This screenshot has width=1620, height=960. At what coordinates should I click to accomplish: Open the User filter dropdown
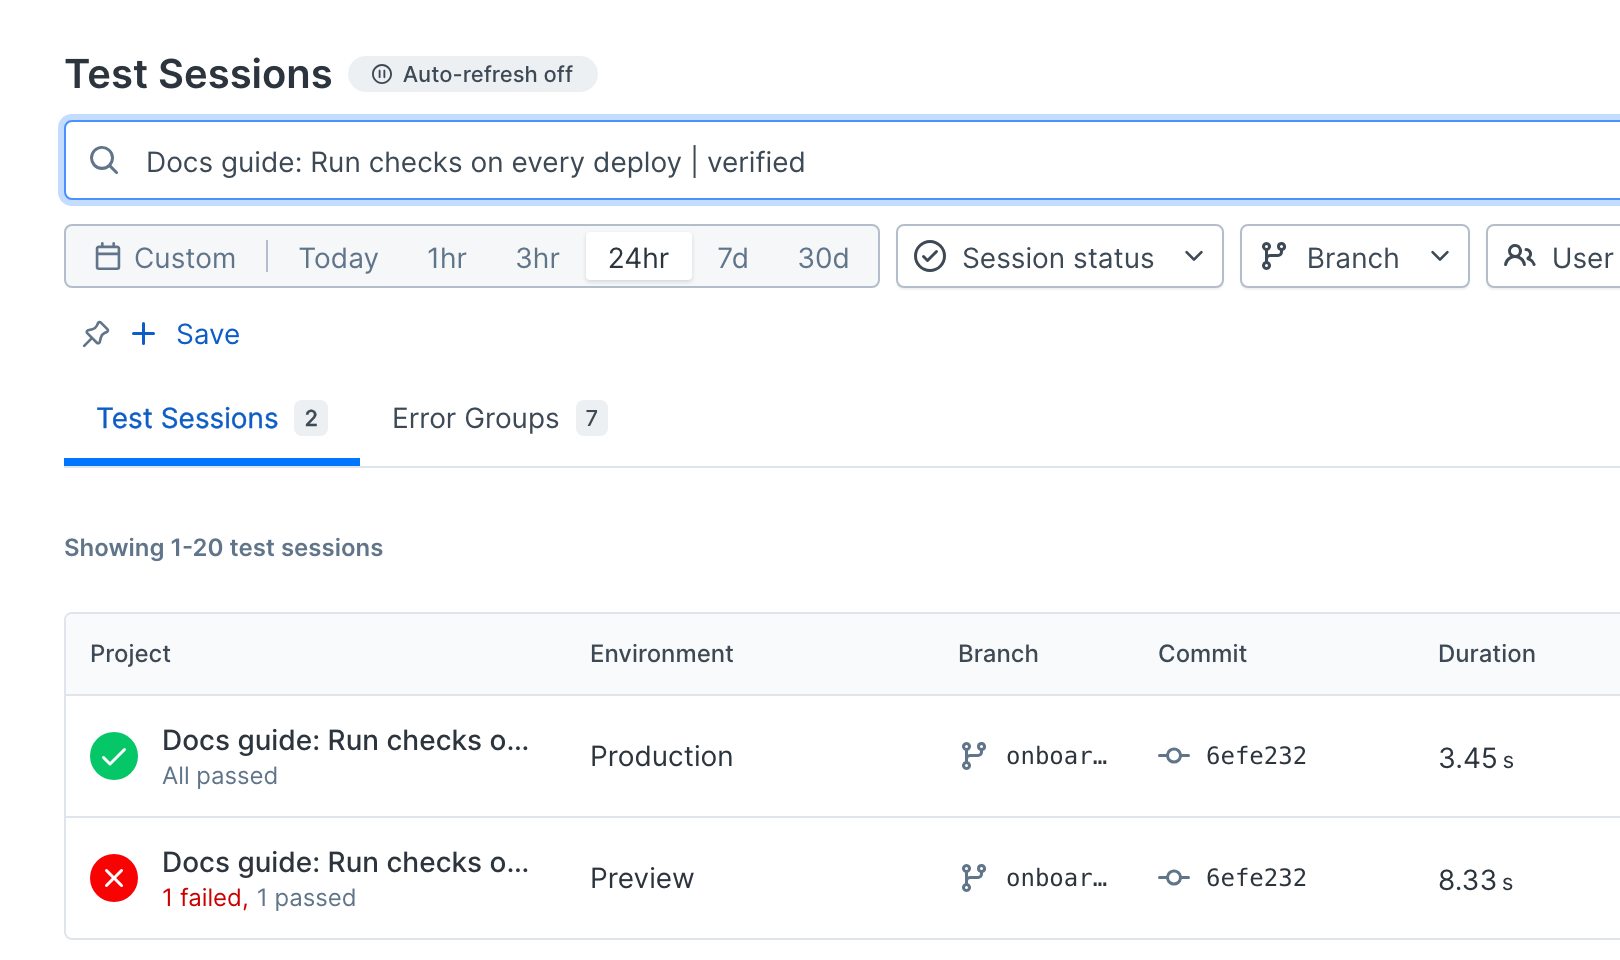coord(1553,257)
